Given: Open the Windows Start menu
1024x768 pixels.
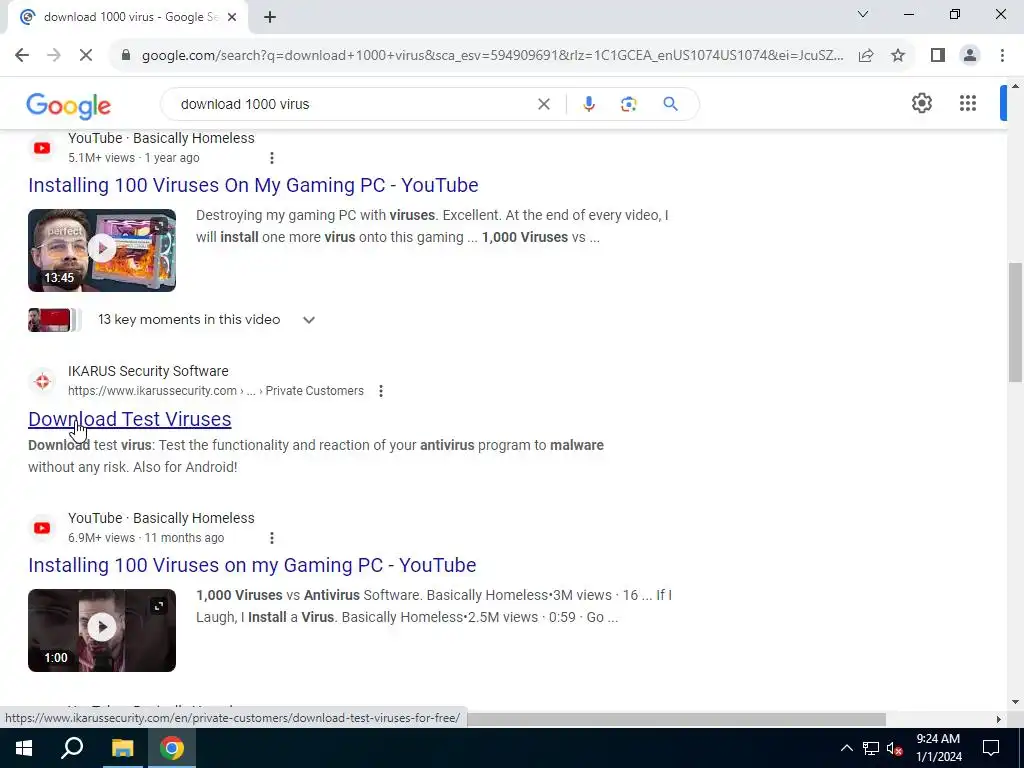Looking at the screenshot, I should 24,748.
